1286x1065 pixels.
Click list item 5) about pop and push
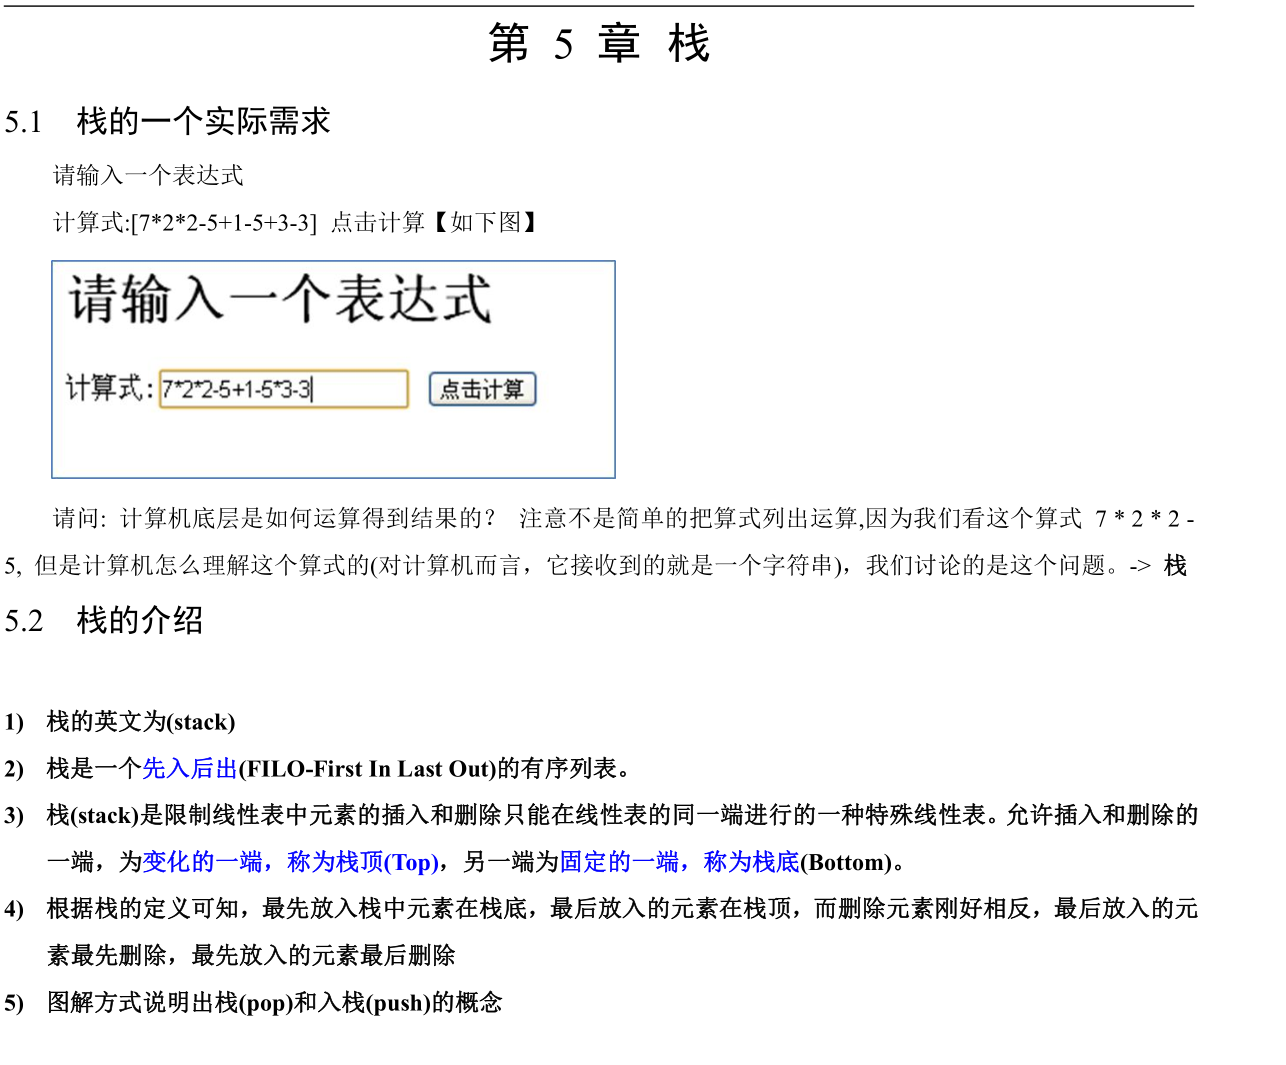pyautogui.click(x=254, y=1003)
